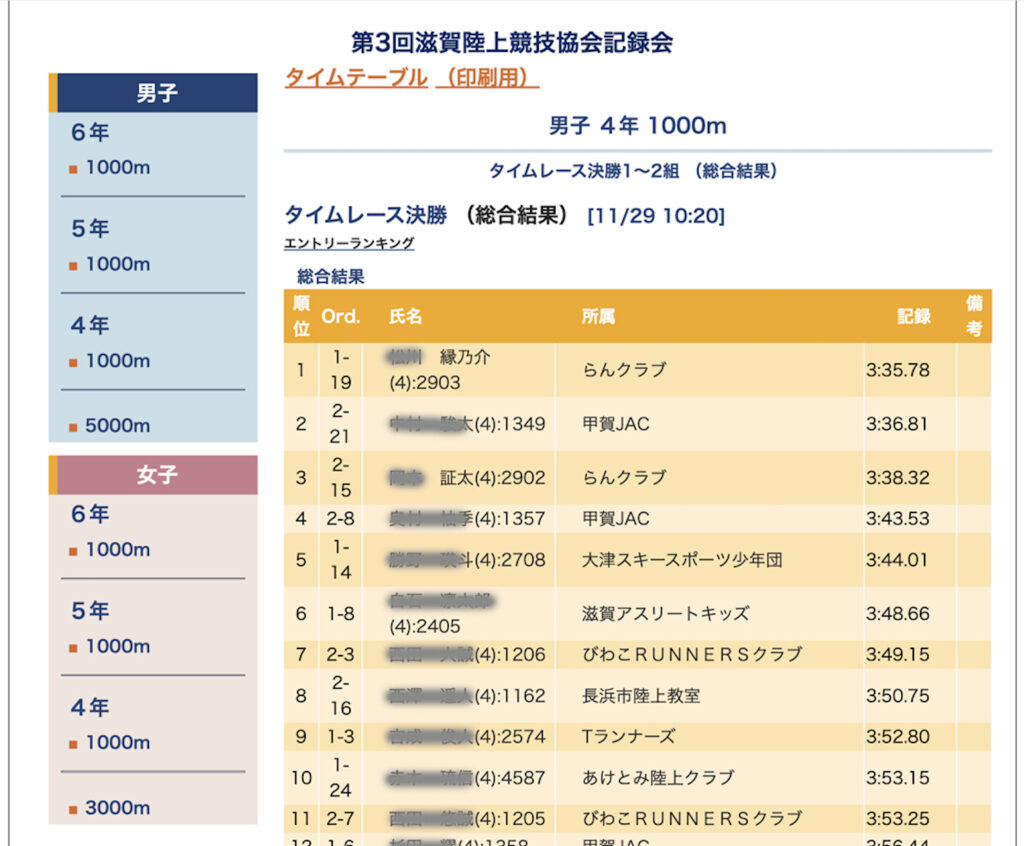This screenshot has height=846, width=1024.
Task: Click the 大津スキースポーツ少年団 affiliation cell
Action: [x=681, y=560]
